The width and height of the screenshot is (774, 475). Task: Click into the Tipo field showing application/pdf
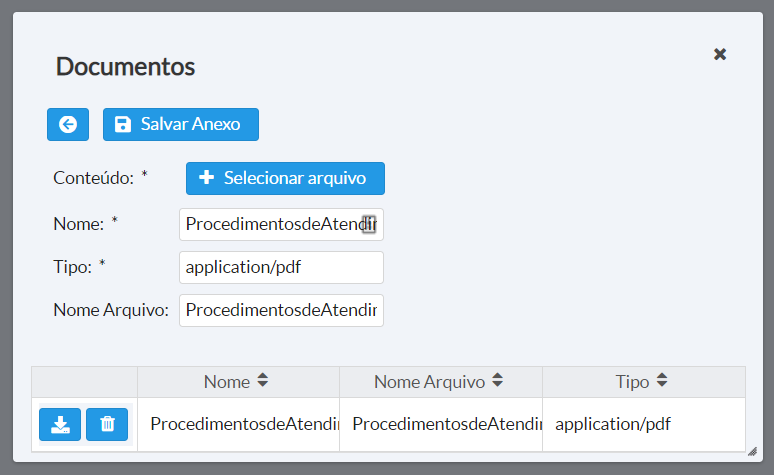281,267
